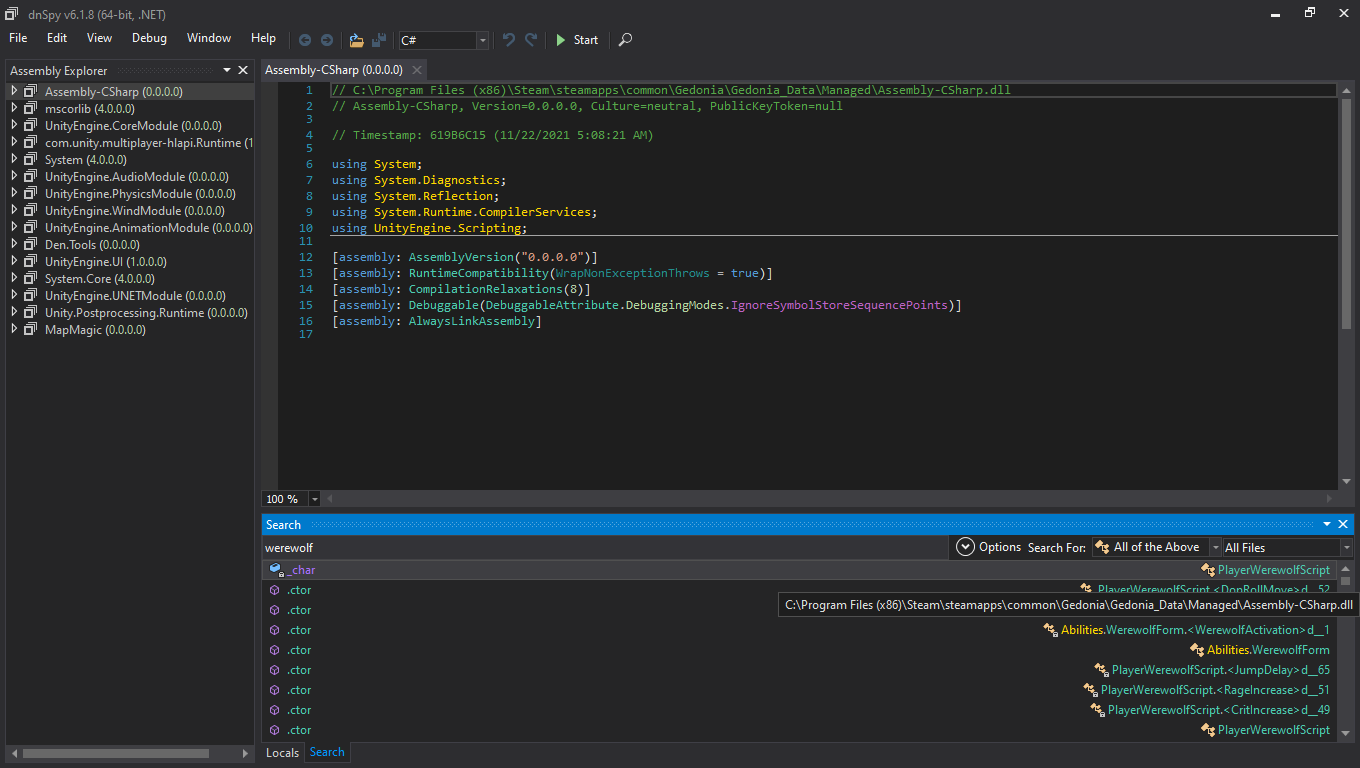Viewport: 1360px width, 768px height.
Task: Expand the UnityEngine.CoreModule tree node
Action: tap(15, 125)
